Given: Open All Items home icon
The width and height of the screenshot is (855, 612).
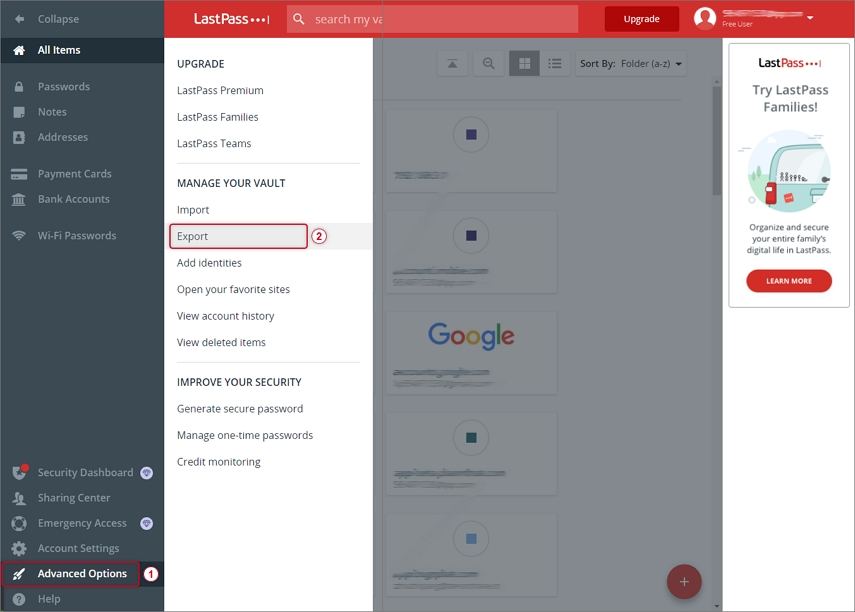Looking at the screenshot, I should [x=19, y=50].
